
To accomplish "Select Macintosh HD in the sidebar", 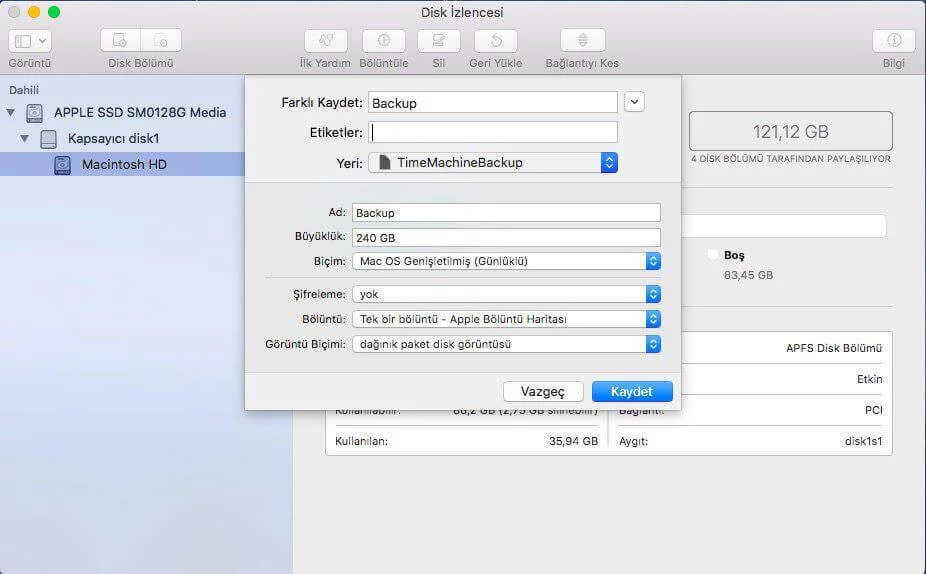I will tap(124, 164).
